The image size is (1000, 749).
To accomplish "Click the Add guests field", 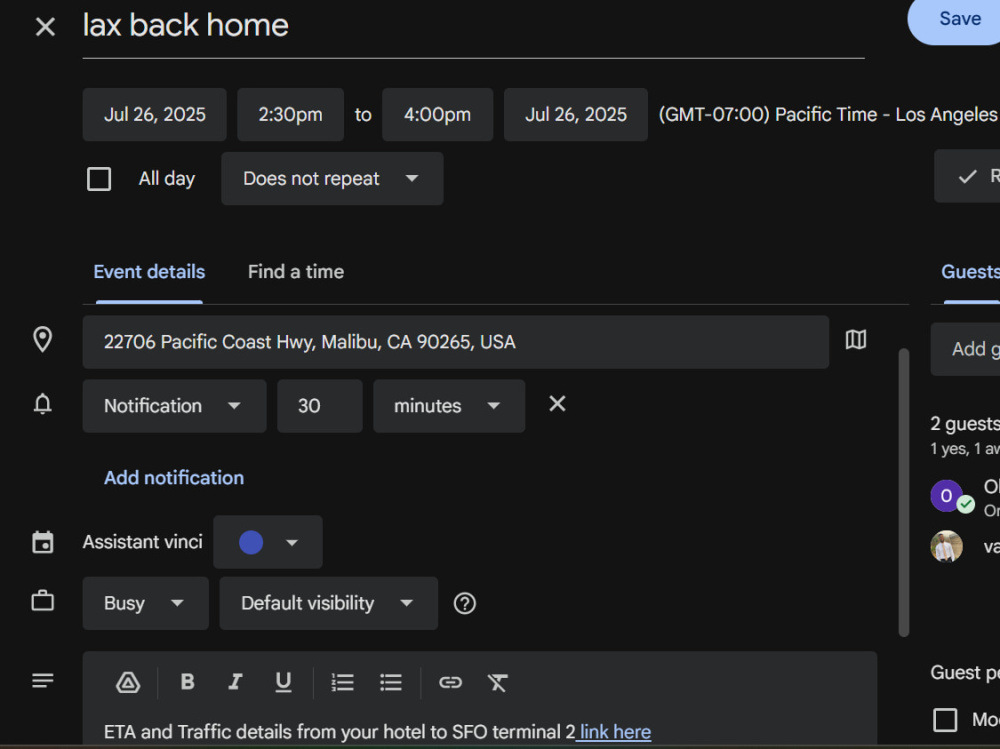I will point(966,349).
